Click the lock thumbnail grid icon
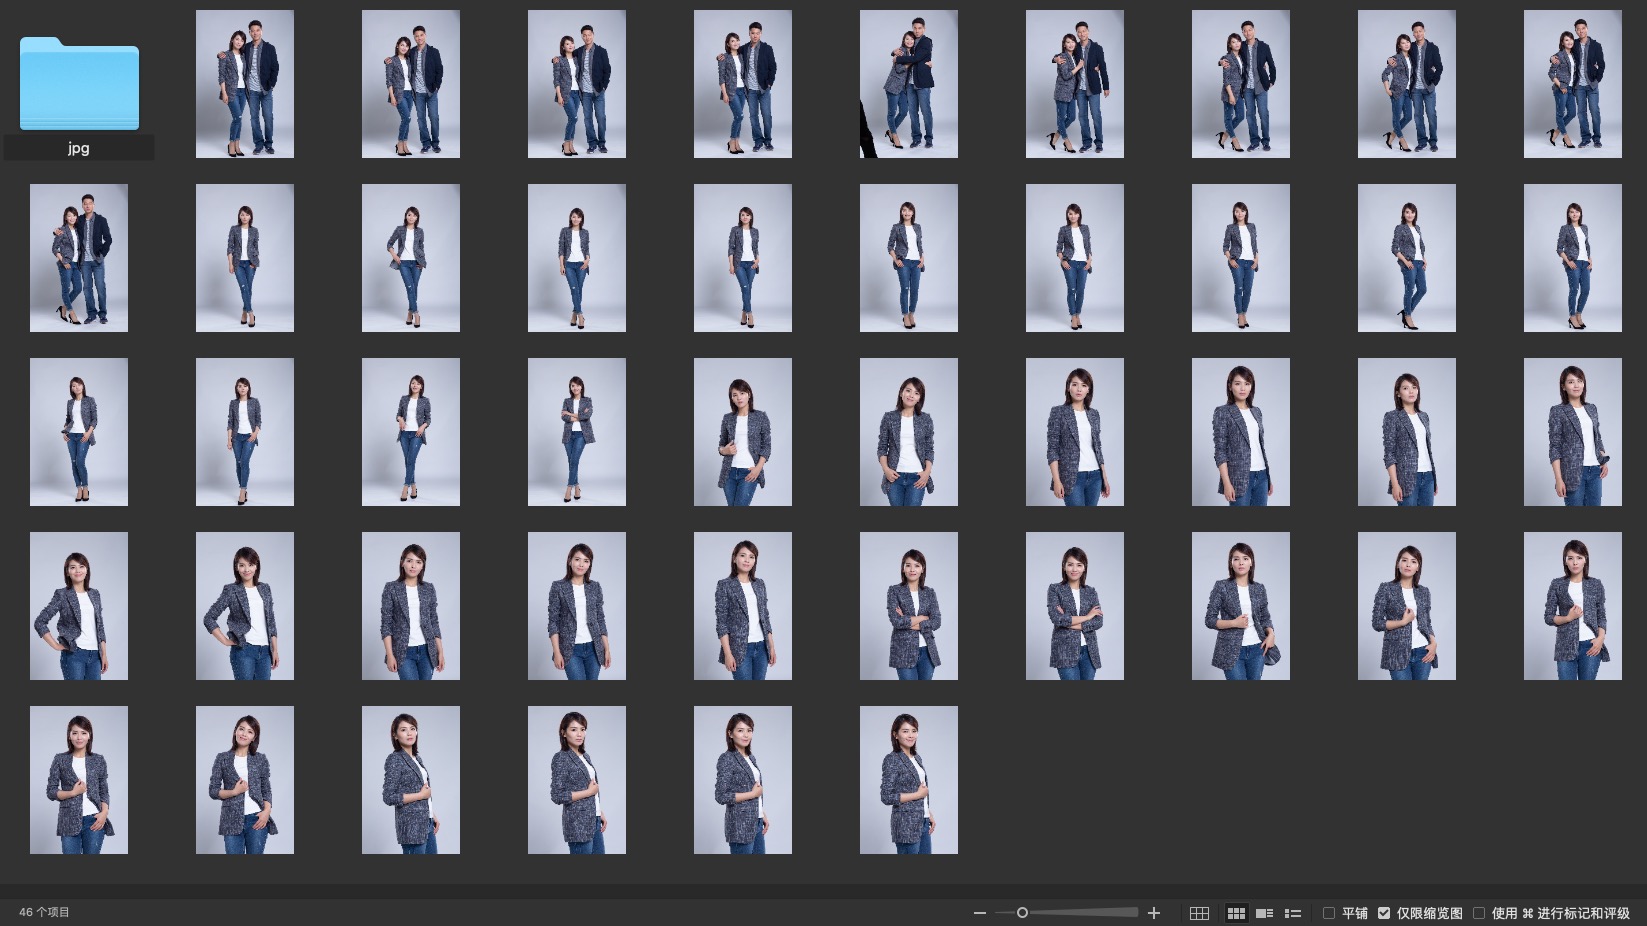This screenshot has height=926, width=1647. coord(1199,913)
